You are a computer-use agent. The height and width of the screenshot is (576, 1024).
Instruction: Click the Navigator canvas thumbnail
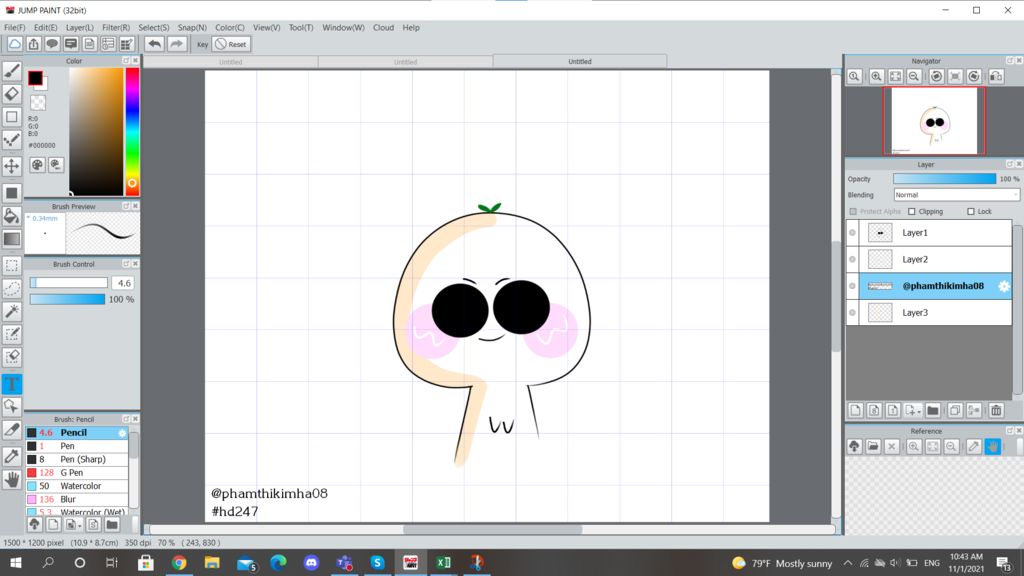(934, 121)
